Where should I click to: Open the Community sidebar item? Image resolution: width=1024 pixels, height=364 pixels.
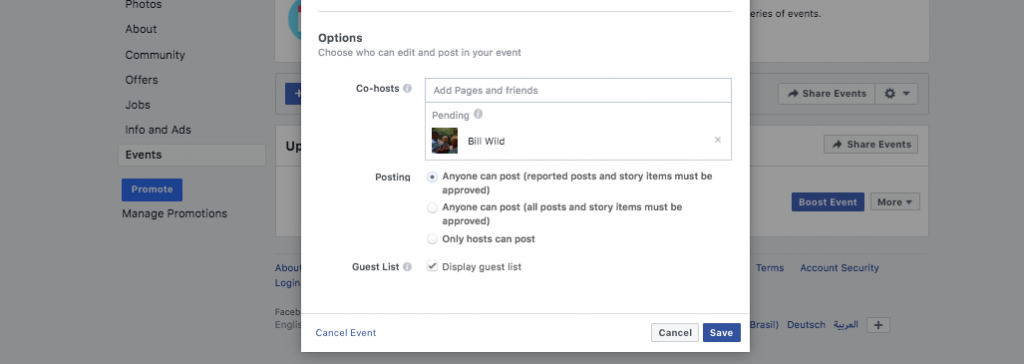(155, 55)
